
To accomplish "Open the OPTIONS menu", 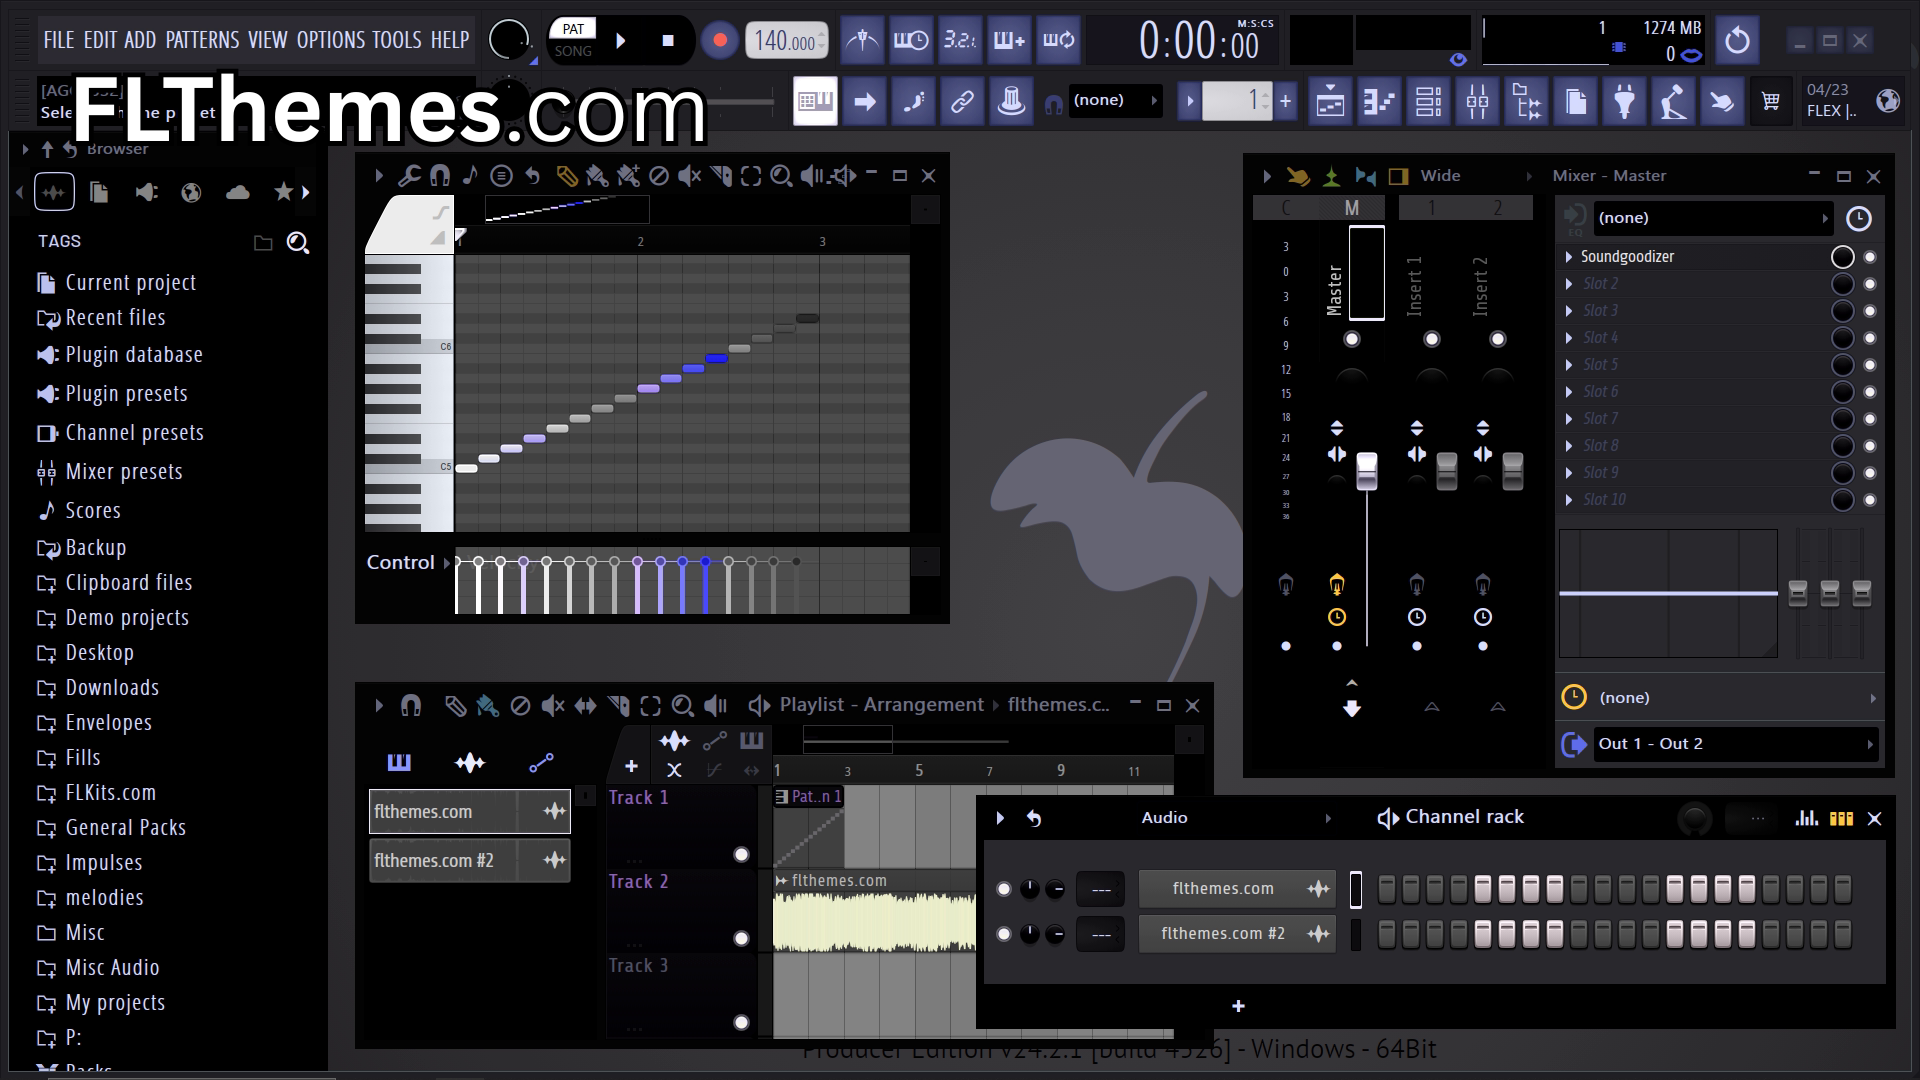I will tap(331, 40).
